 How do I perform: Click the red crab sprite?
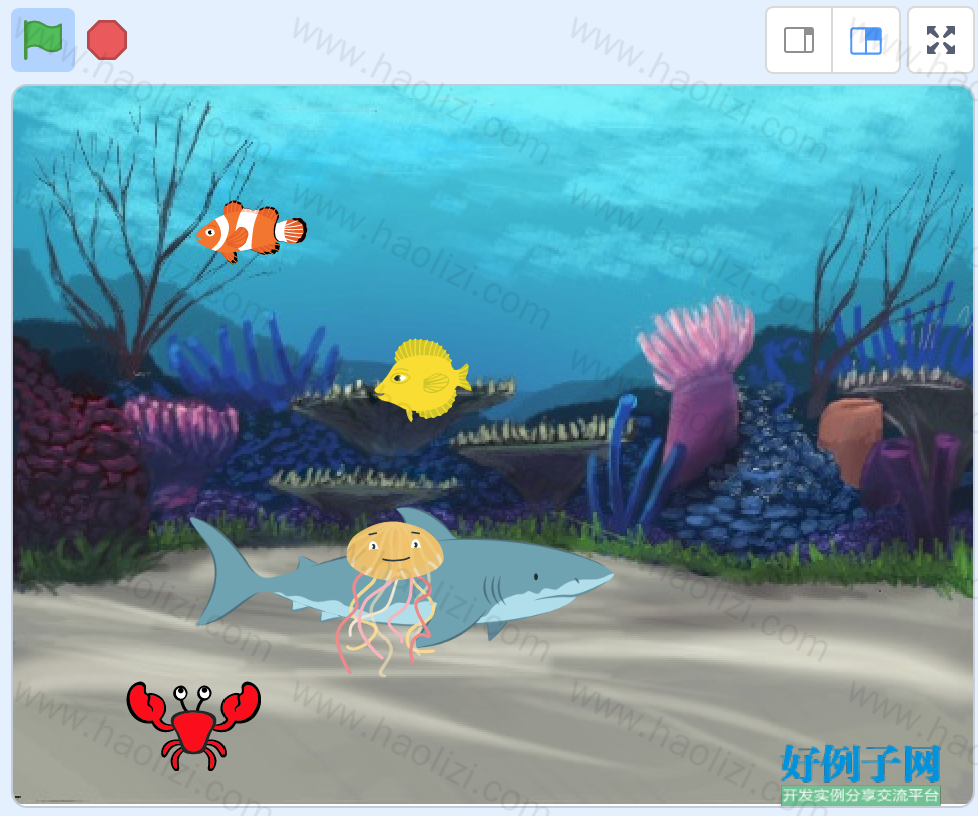coord(193,725)
